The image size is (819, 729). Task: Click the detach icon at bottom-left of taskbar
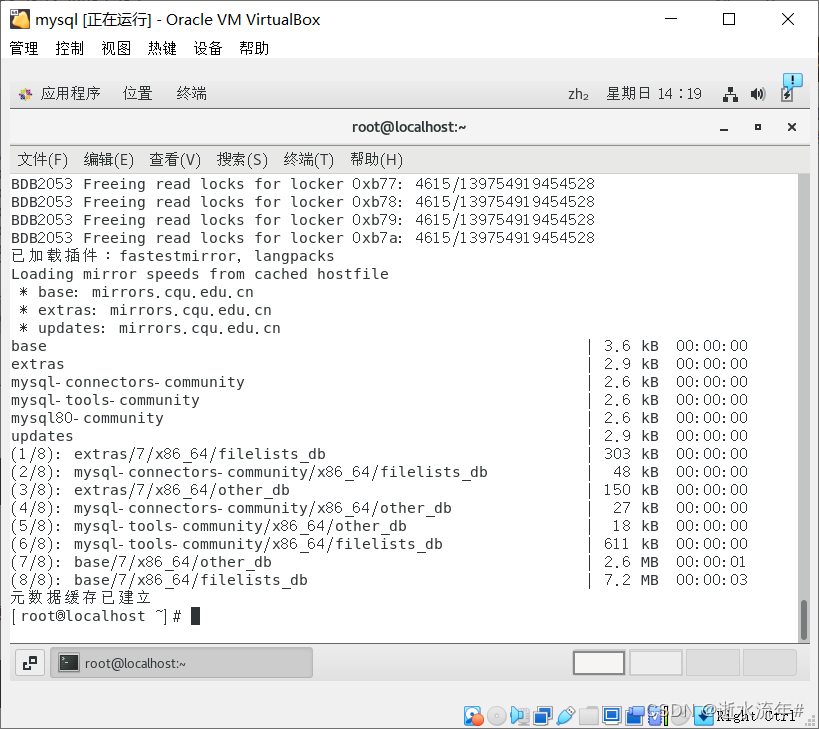pyautogui.click(x=29, y=662)
